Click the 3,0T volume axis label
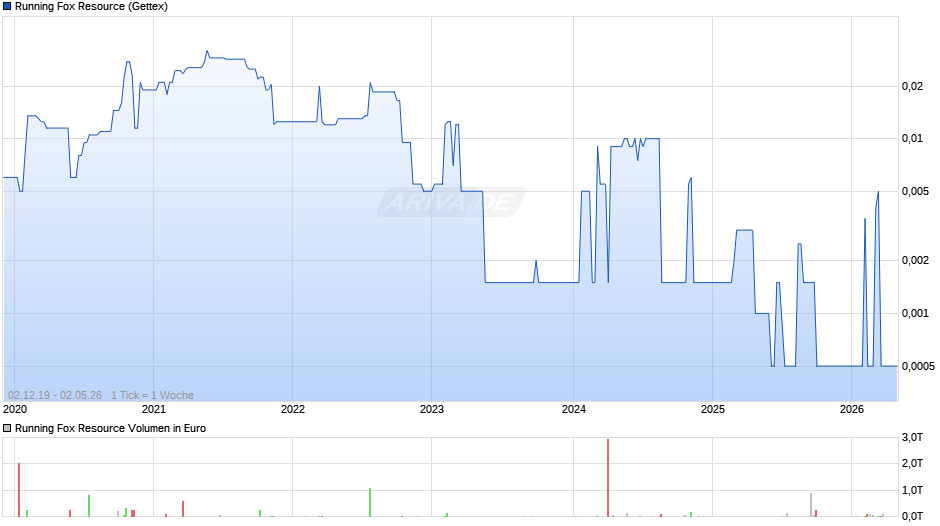This screenshot has height=526, width=940. click(x=912, y=437)
